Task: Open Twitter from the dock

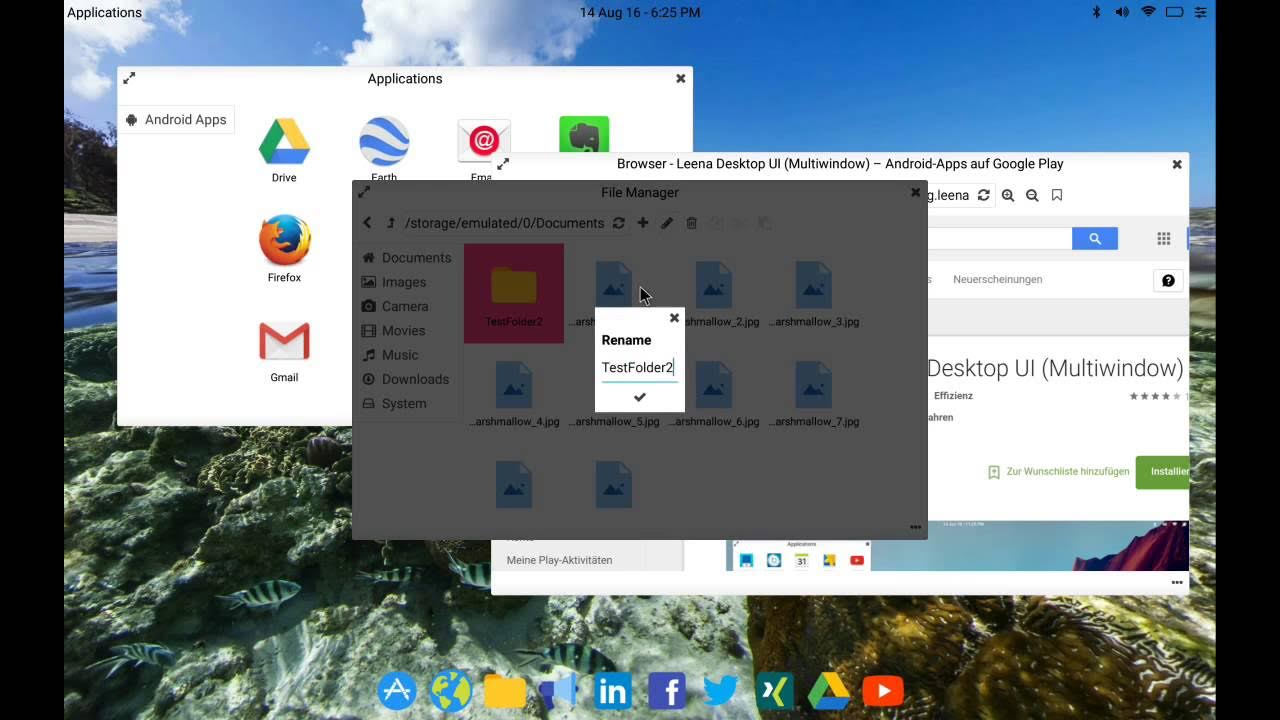Action: point(721,691)
